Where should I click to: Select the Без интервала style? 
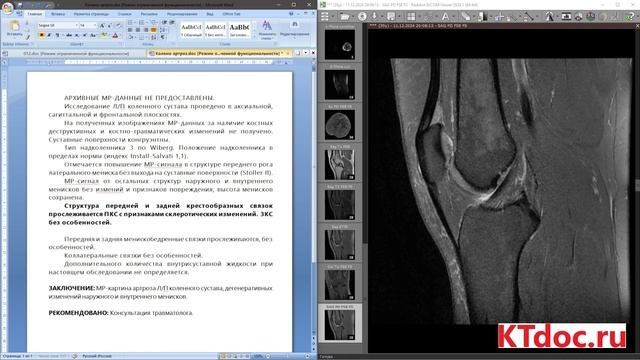click(x=215, y=30)
